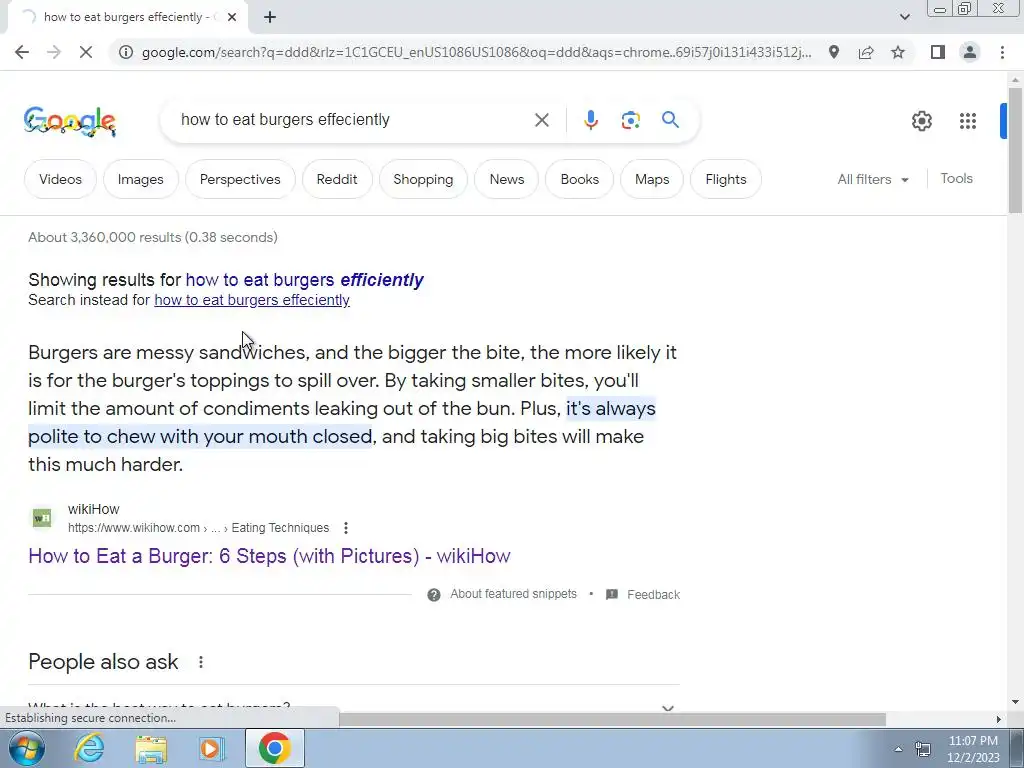Screen dimensions: 1024x768
Task: Close the current search tab
Action: [232, 17]
